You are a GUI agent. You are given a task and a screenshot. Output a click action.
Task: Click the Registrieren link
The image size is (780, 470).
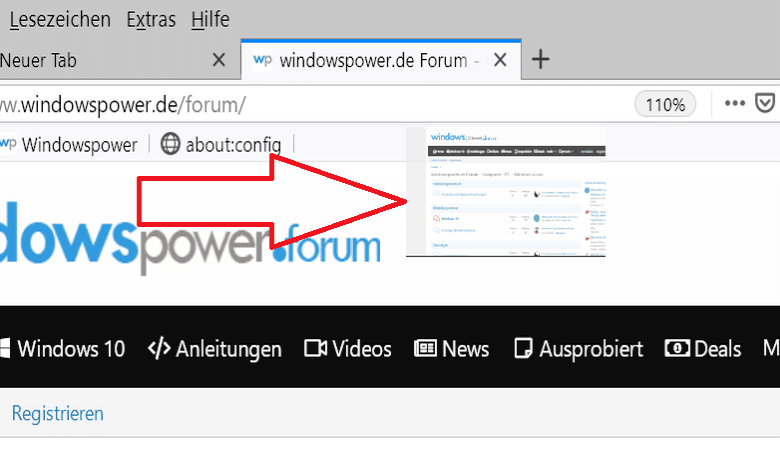(58, 414)
